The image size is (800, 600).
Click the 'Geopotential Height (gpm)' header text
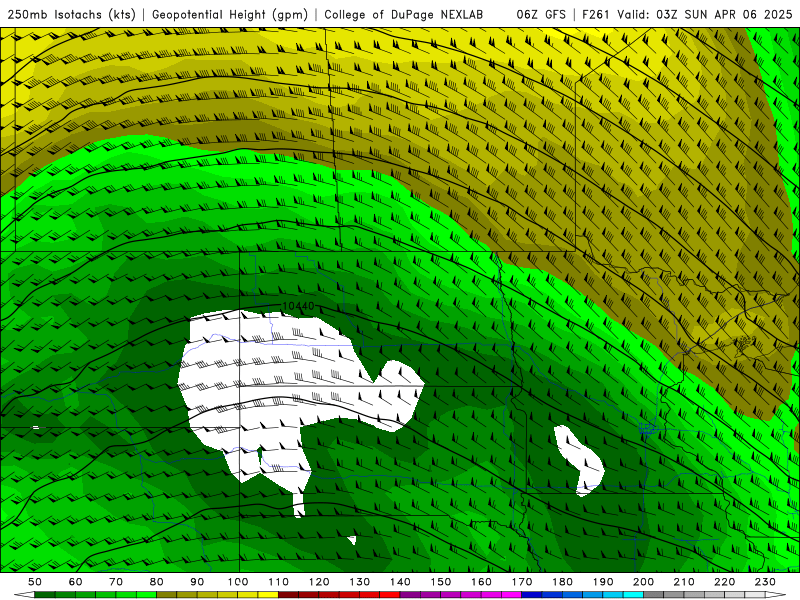coord(230,14)
